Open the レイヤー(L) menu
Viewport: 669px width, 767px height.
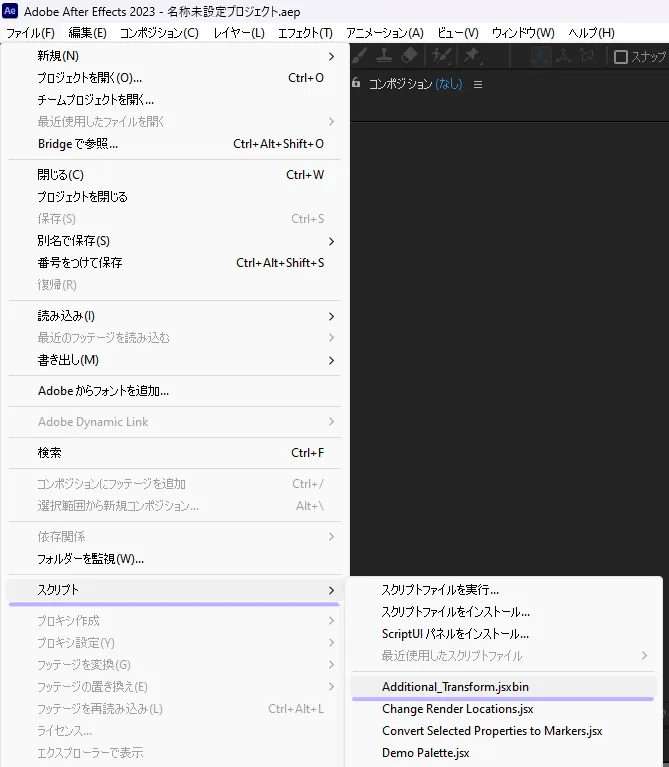(x=239, y=33)
